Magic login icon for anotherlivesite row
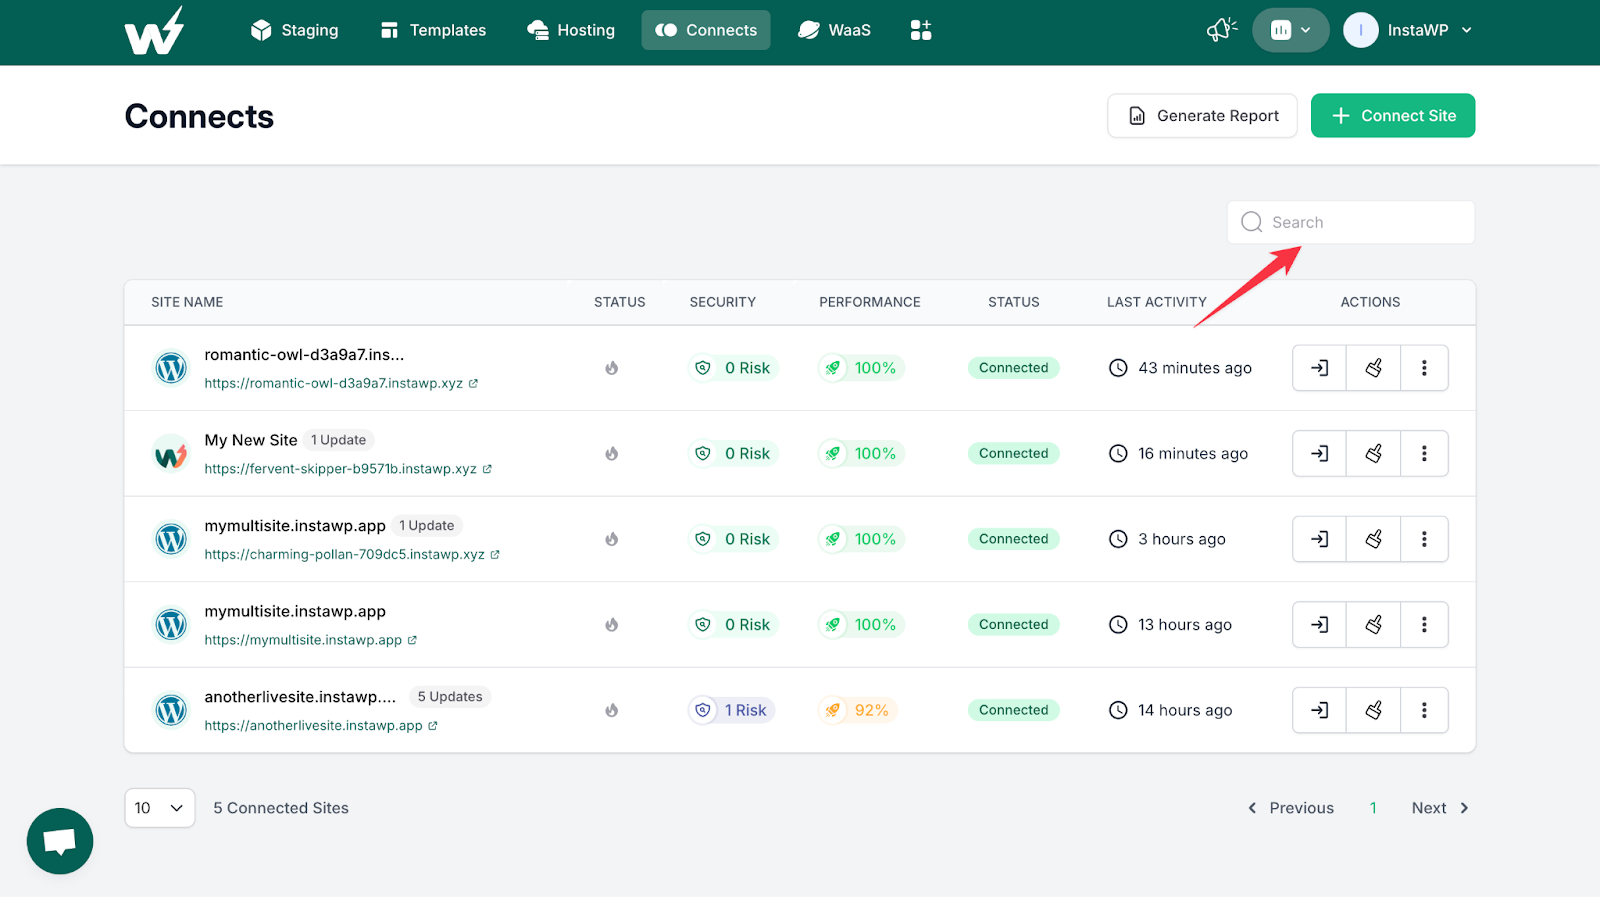 (1320, 710)
